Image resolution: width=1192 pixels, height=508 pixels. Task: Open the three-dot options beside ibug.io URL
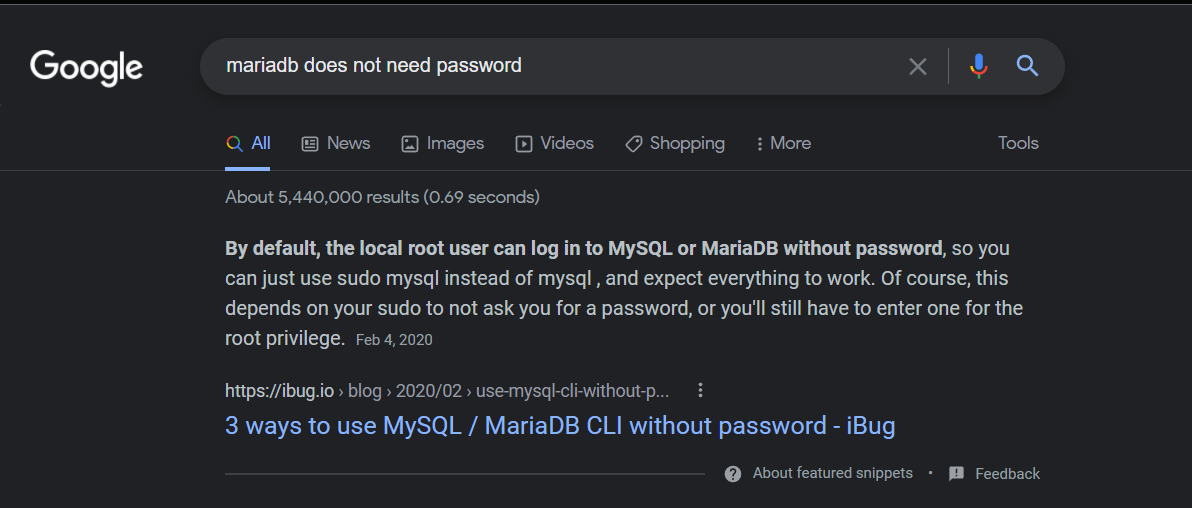[700, 391]
